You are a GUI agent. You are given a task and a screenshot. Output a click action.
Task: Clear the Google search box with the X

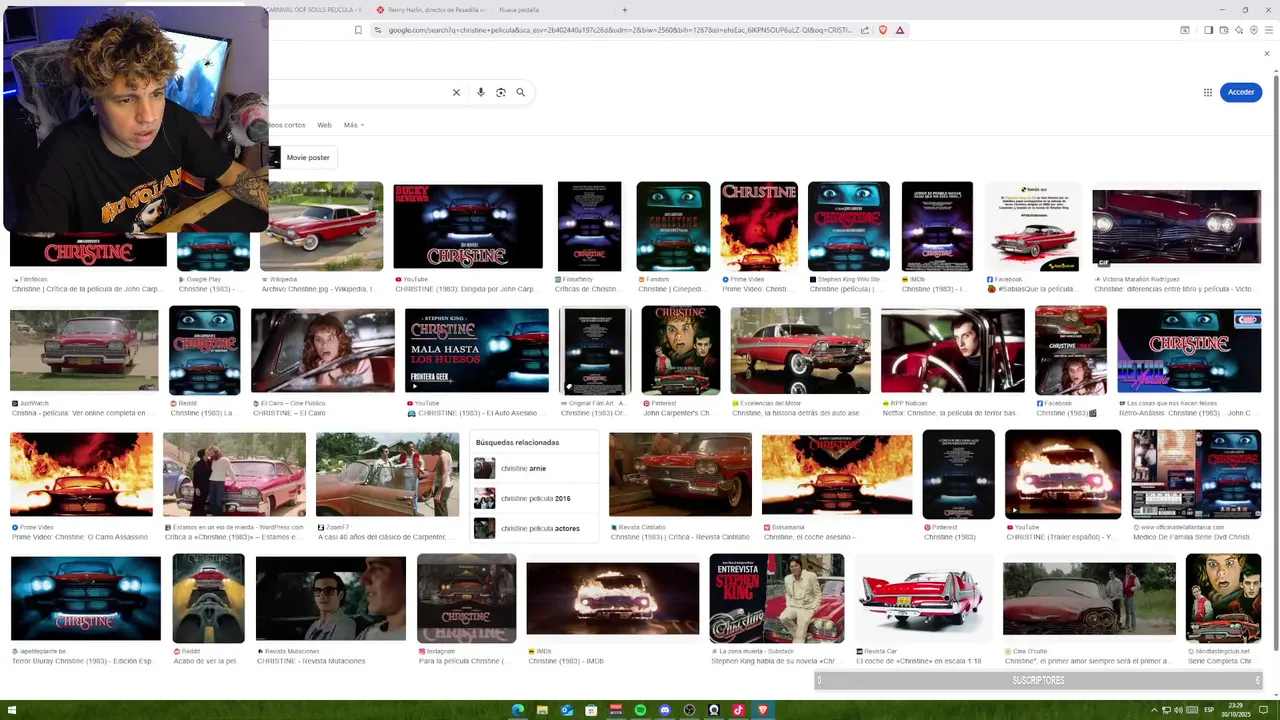[456, 92]
